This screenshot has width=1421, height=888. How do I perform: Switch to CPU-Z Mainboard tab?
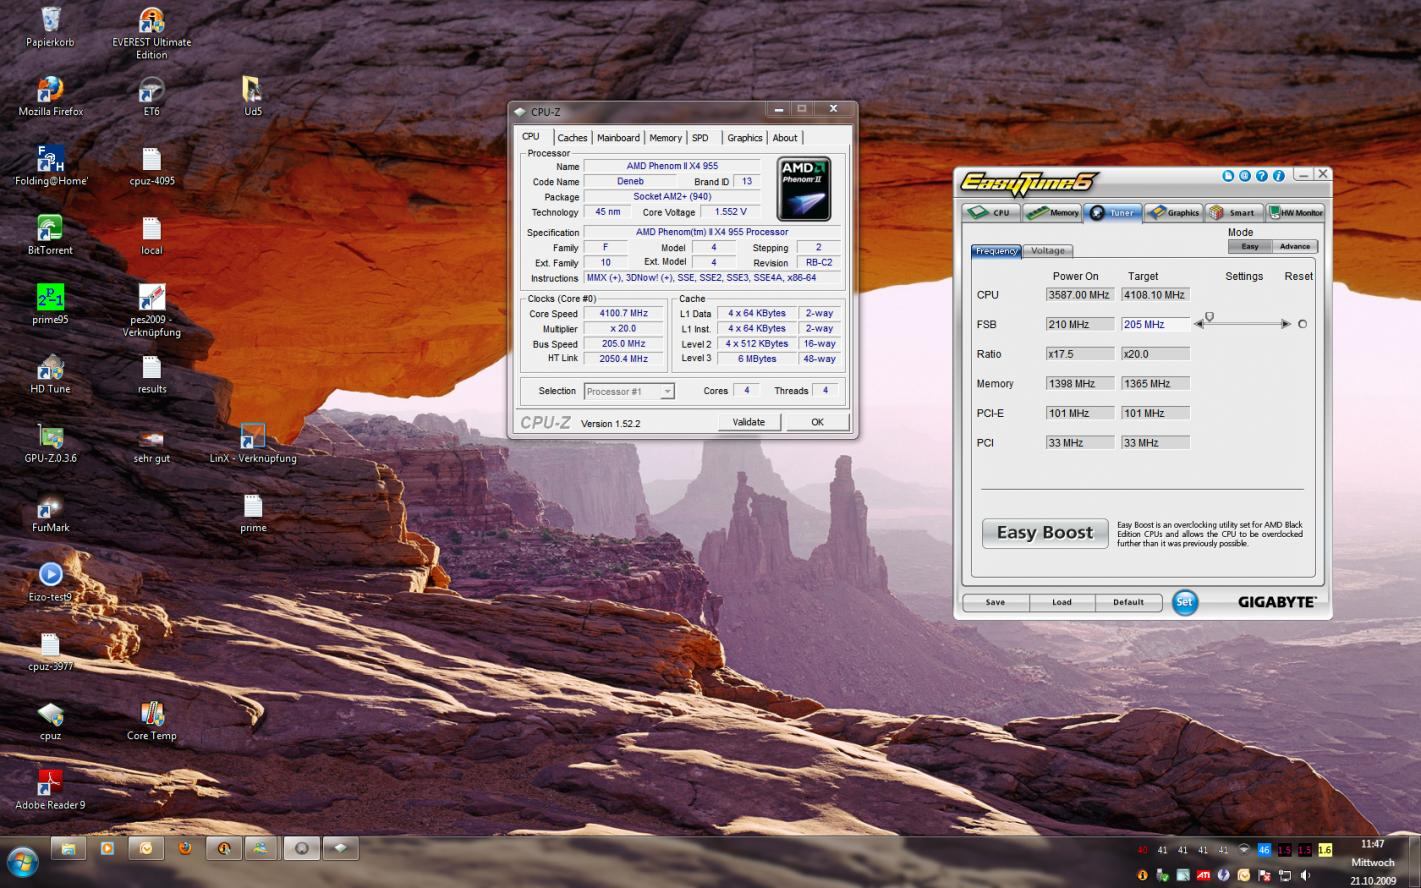618,138
